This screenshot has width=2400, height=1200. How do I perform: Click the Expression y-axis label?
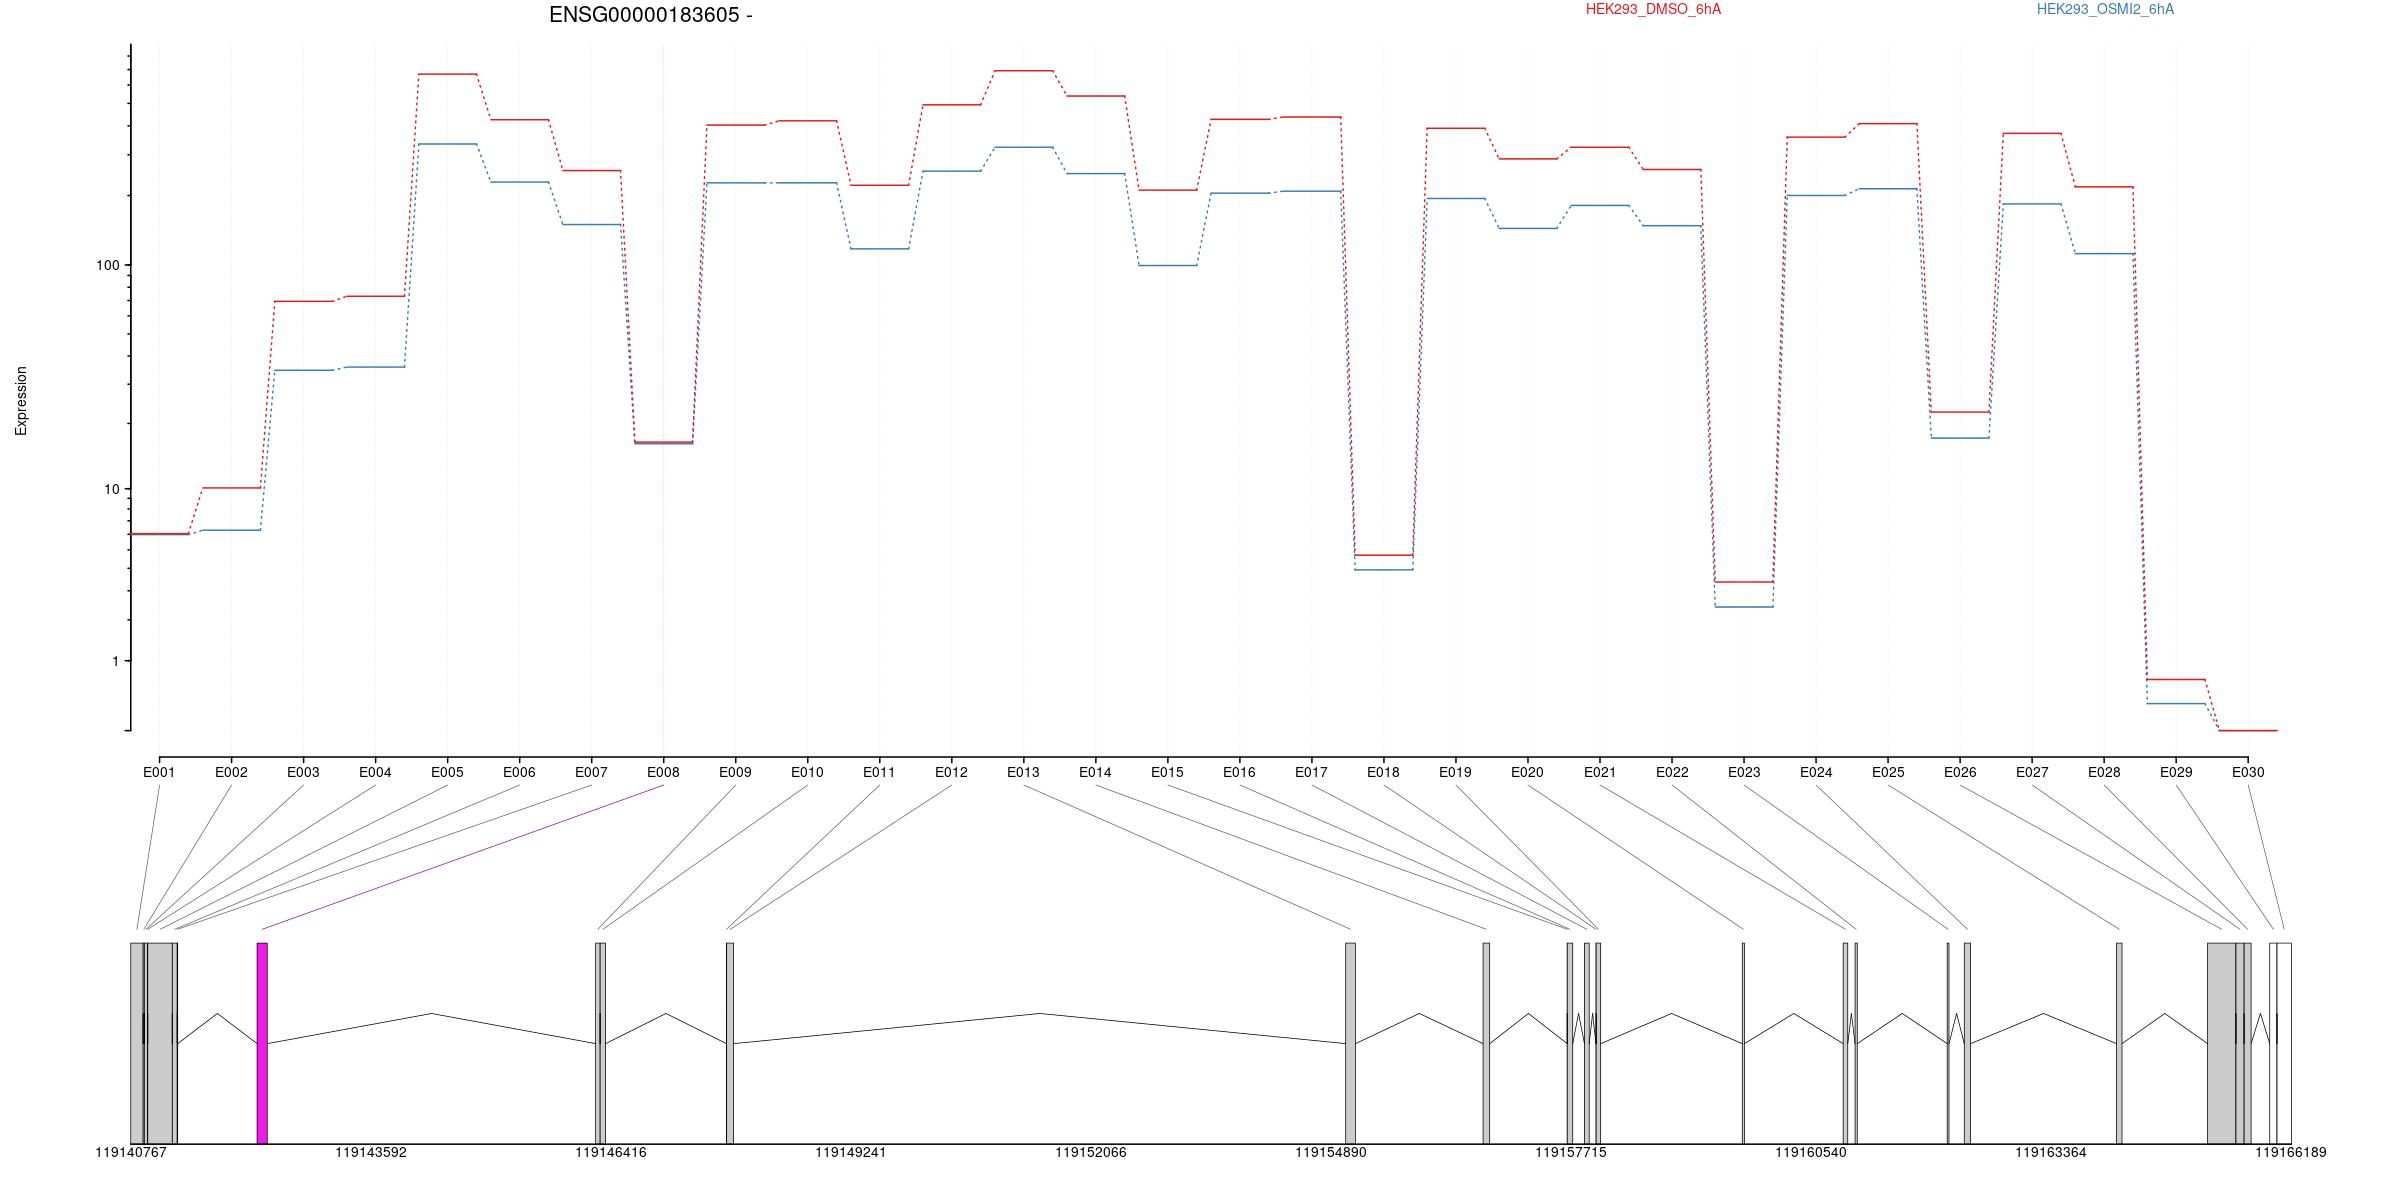point(21,401)
